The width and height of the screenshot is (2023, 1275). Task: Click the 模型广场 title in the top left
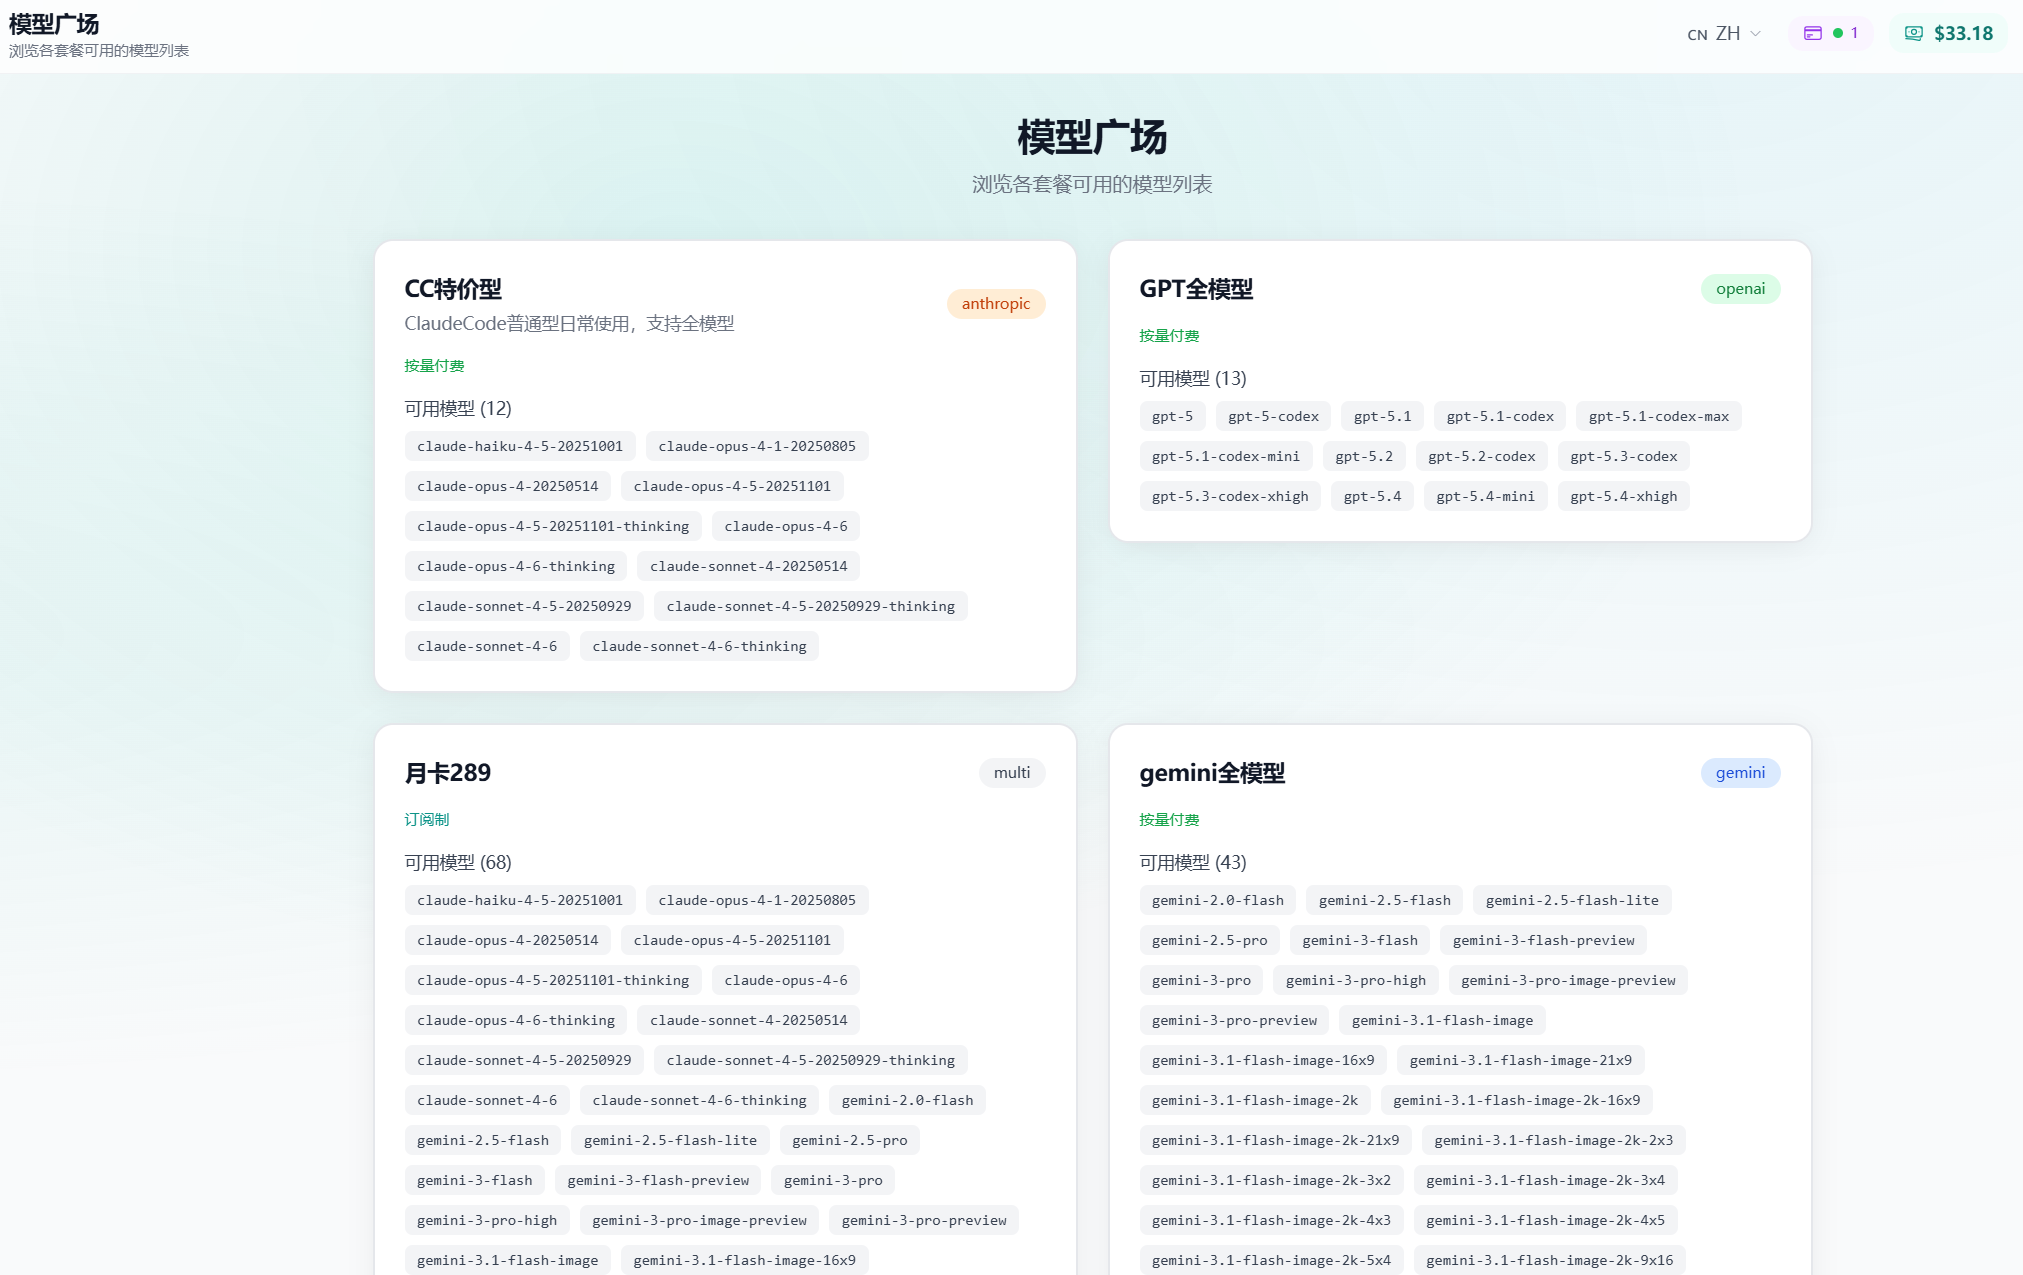(x=54, y=24)
